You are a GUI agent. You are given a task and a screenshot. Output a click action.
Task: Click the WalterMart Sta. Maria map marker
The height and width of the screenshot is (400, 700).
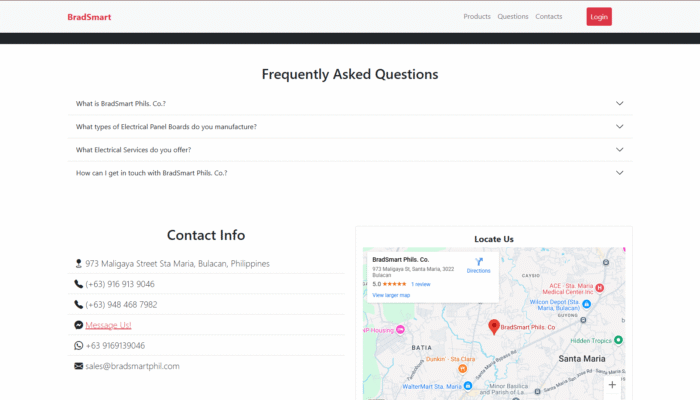pos(468,386)
